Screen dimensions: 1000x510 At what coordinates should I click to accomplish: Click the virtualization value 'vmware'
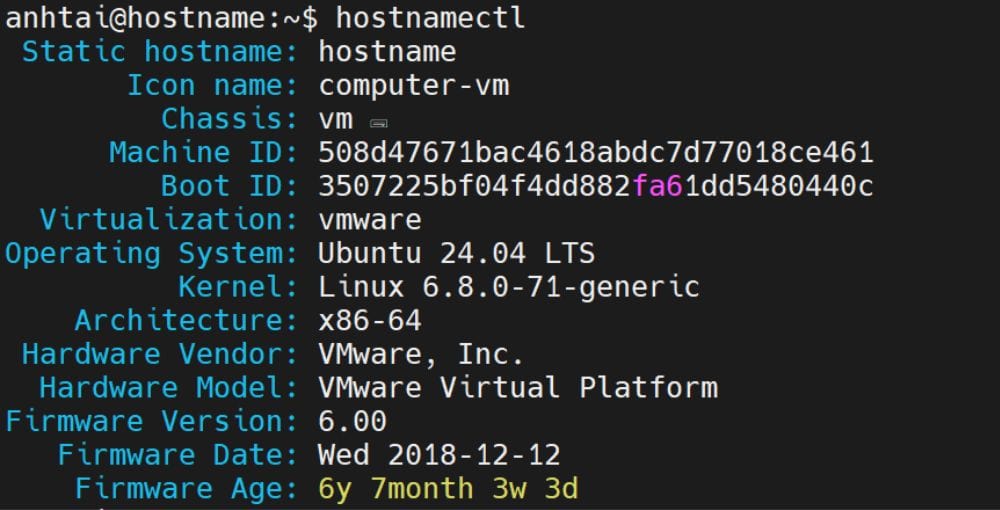370,221
